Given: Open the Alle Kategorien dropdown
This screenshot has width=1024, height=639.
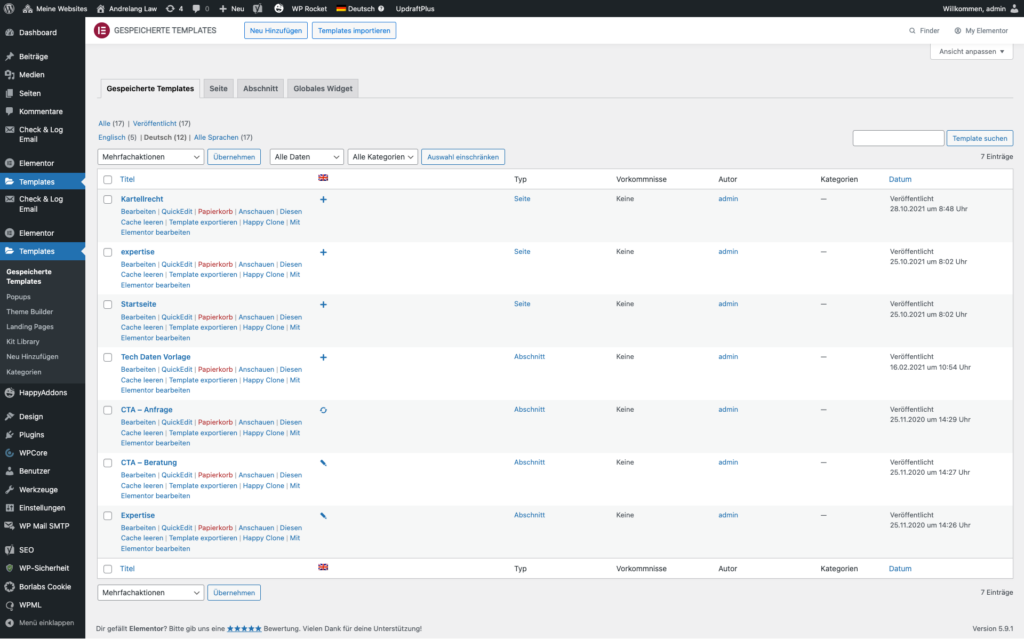Looking at the screenshot, I should tap(383, 157).
